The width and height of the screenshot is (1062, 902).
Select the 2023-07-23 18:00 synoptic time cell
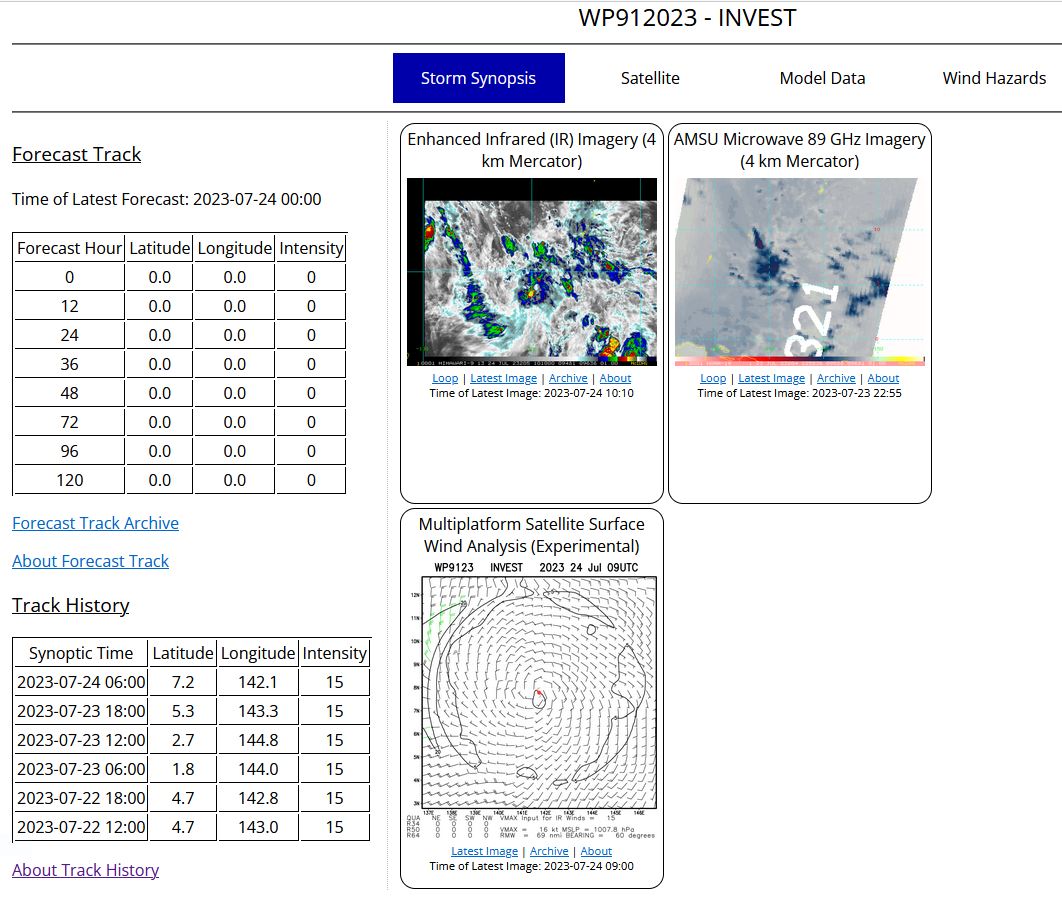pyautogui.click(x=81, y=711)
